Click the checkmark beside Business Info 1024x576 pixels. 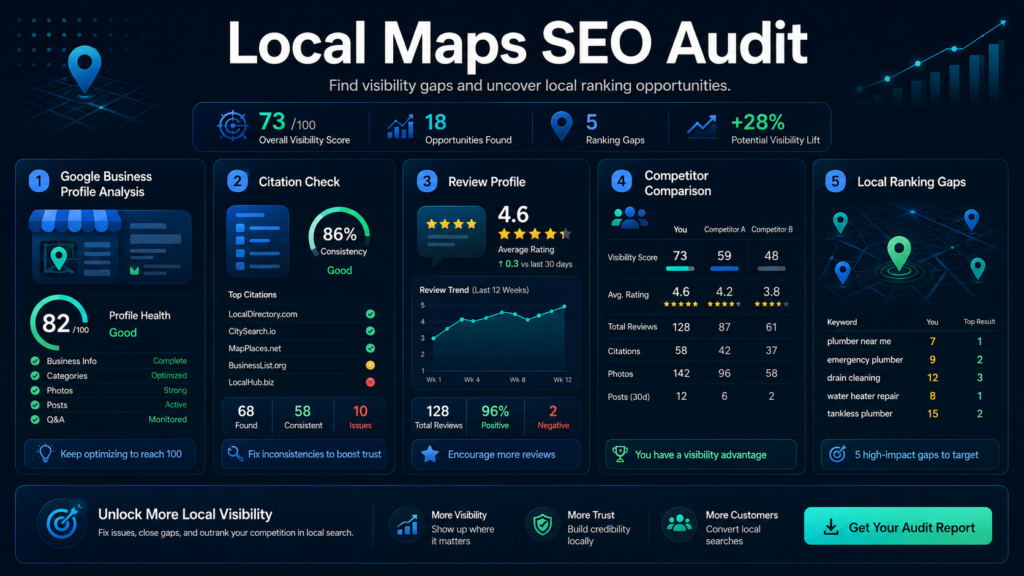pyautogui.click(x=35, y=360)
